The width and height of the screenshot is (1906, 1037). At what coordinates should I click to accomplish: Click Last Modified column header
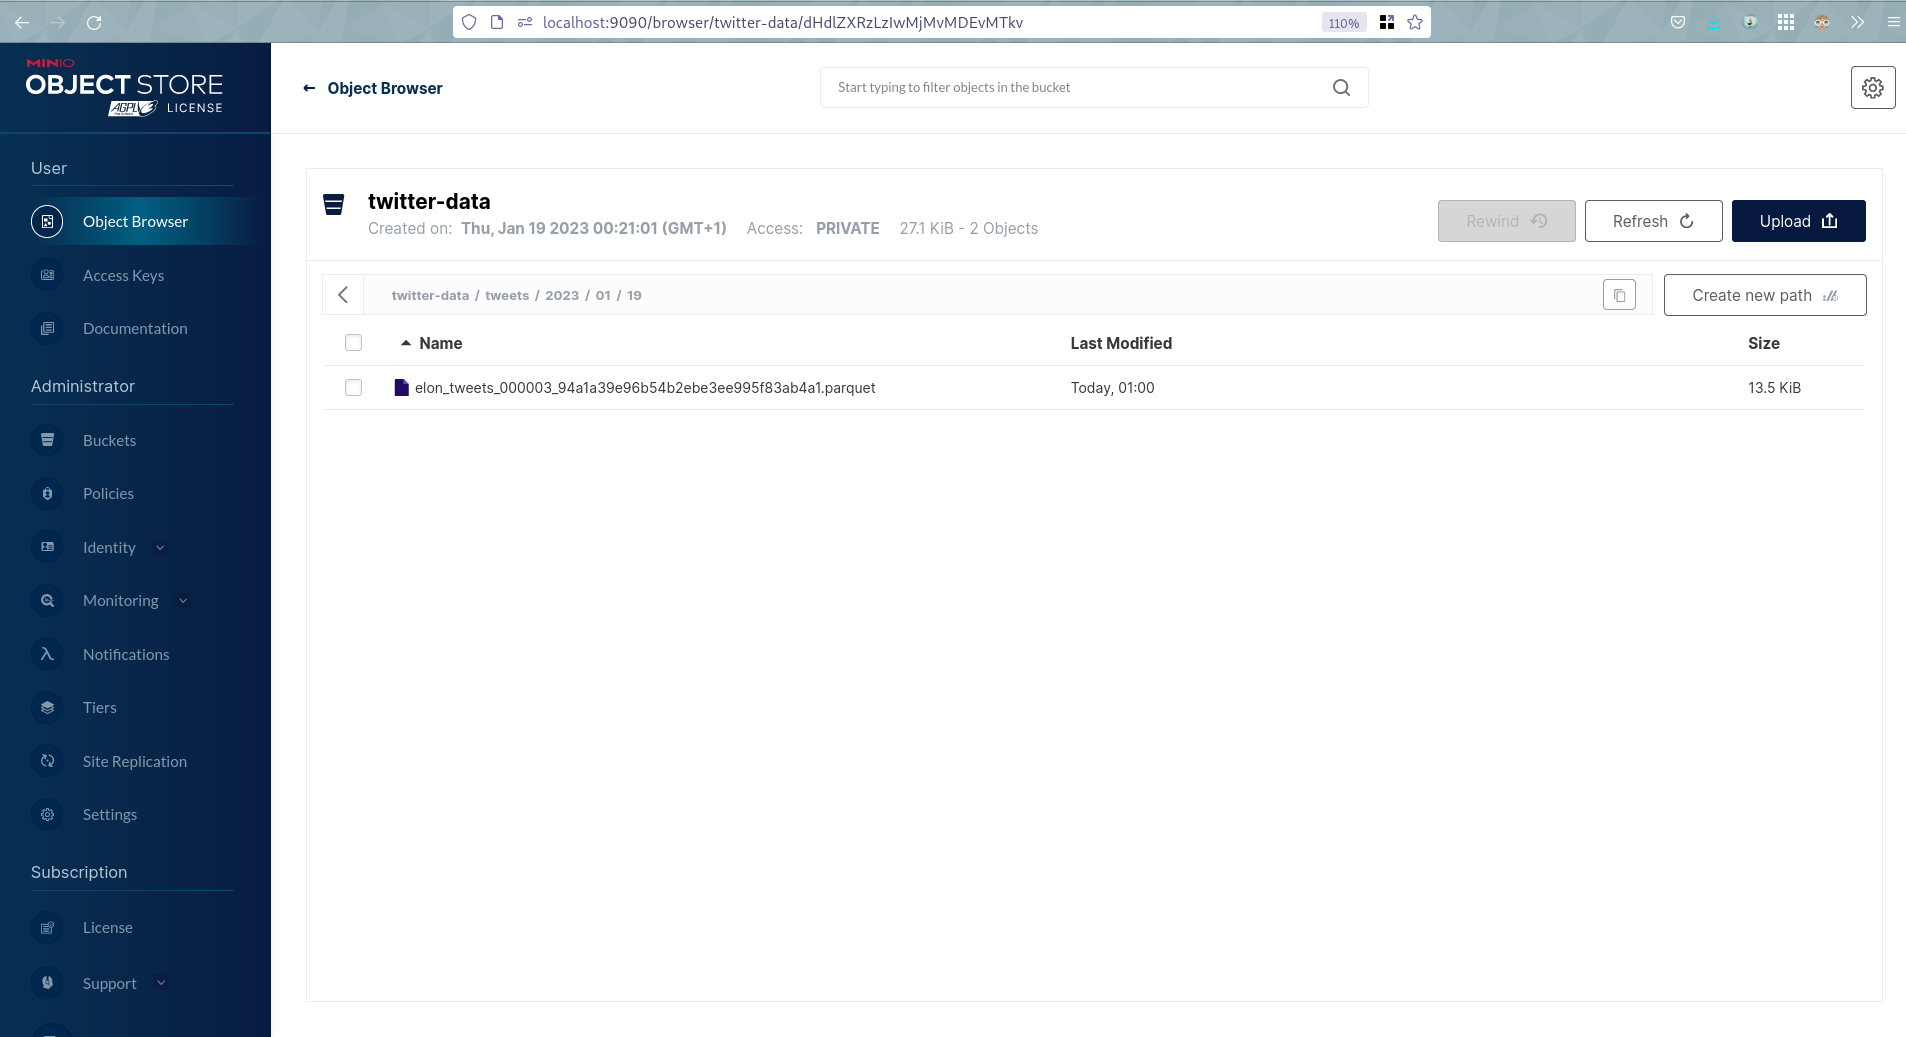pyautogui.click(x=1121, y=343)
